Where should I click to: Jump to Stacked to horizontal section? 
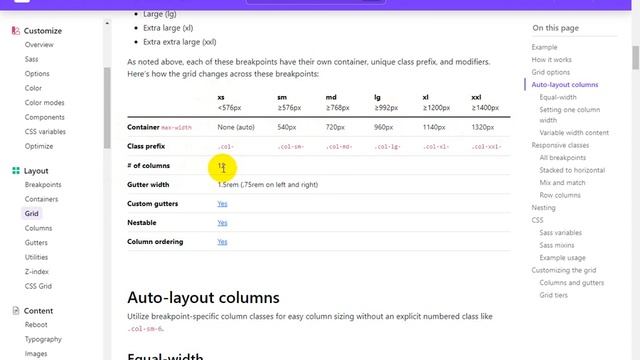[572, 170]
